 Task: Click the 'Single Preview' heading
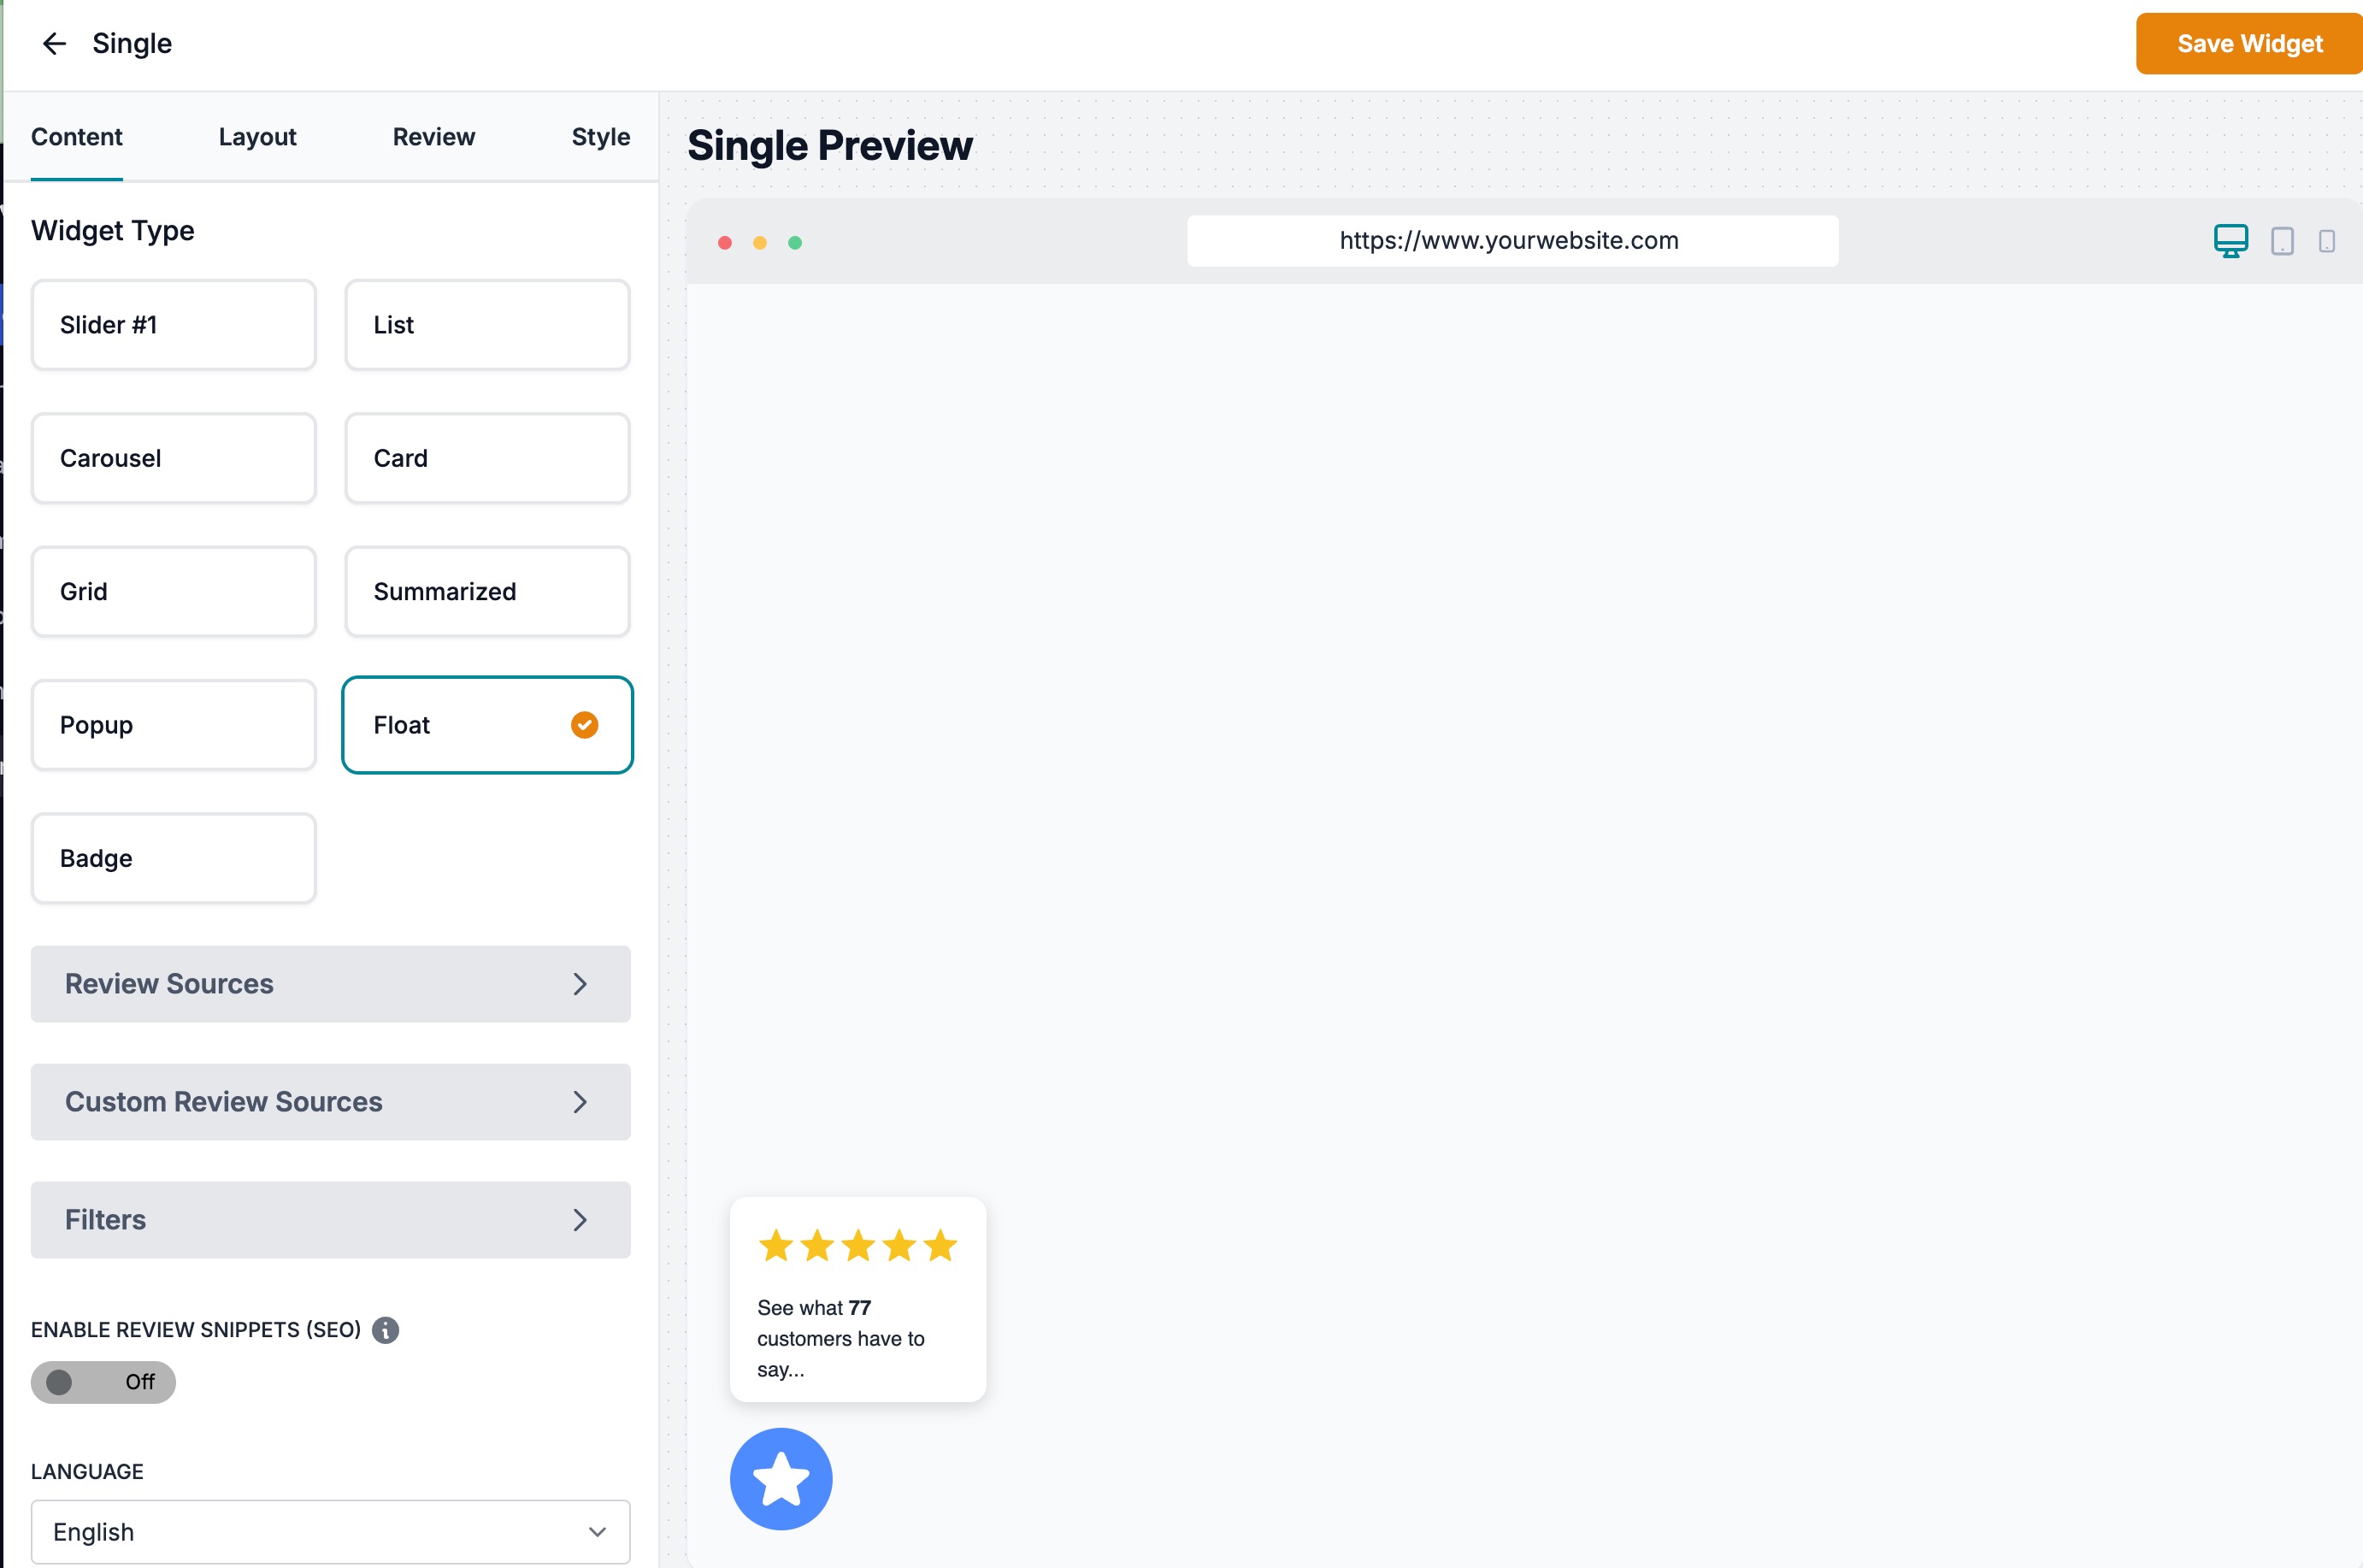click(x=829, y=146)
